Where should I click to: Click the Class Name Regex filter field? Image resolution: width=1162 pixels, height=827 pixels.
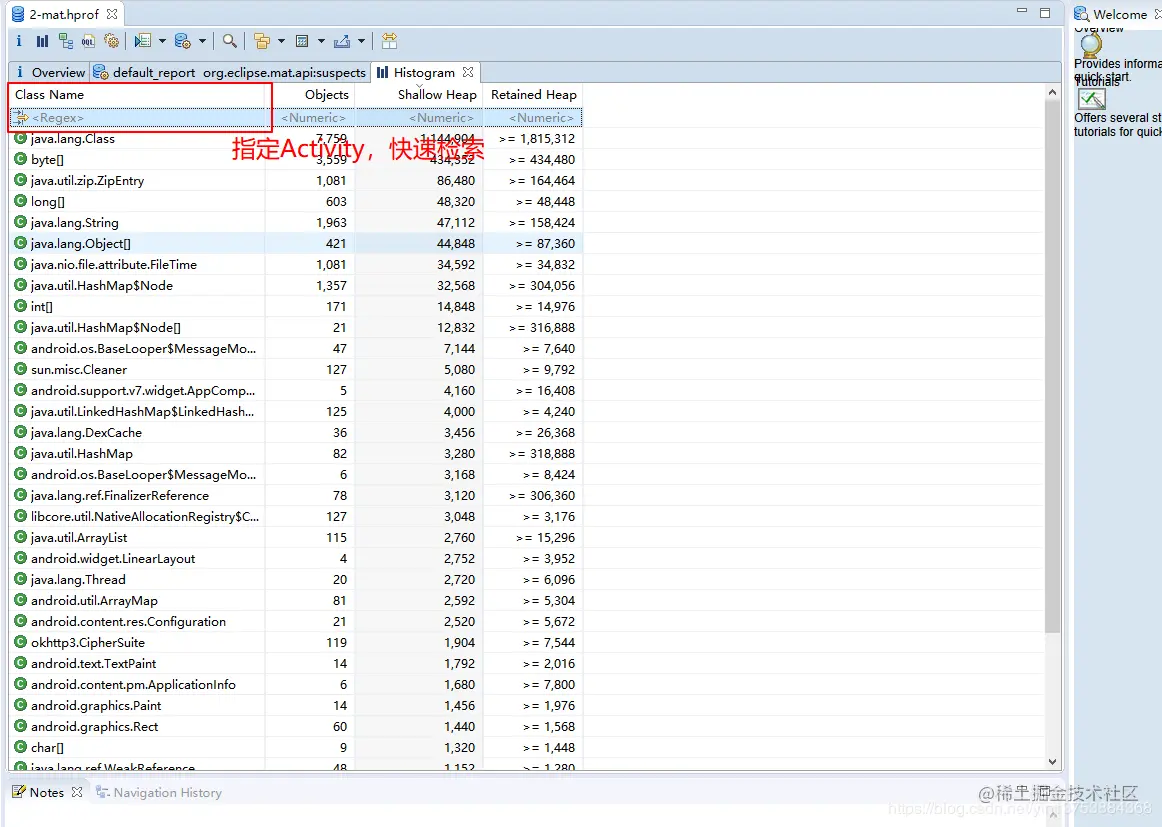click(137, 117)
